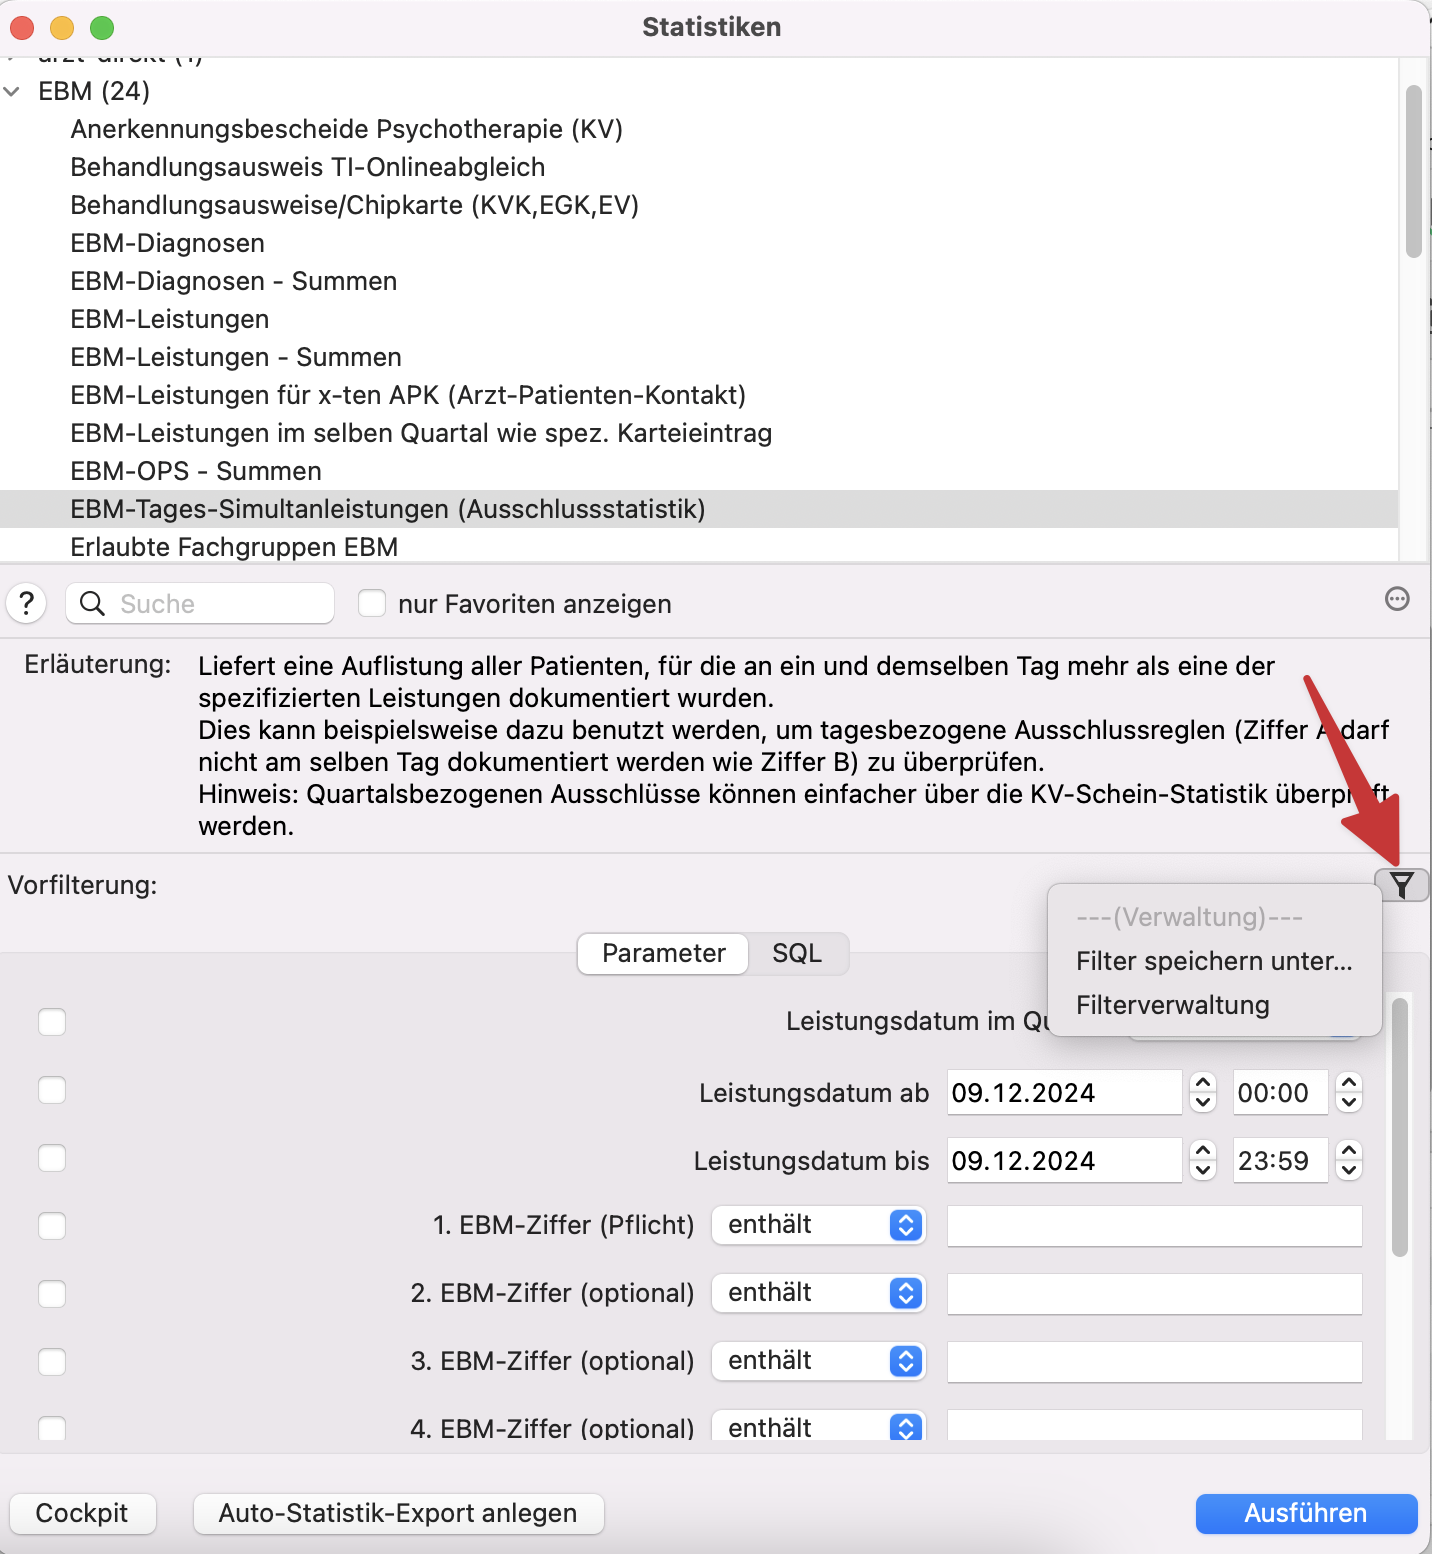Click the Leistungsdatum bis date field
This screenshot has height=1554, width=1432.
(x=1064, y=1160)
